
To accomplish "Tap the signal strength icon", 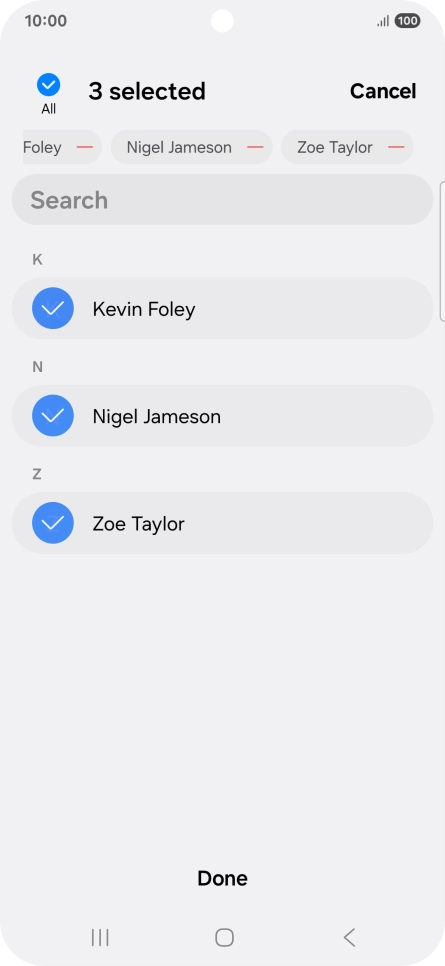I will [x=383, y=22].
